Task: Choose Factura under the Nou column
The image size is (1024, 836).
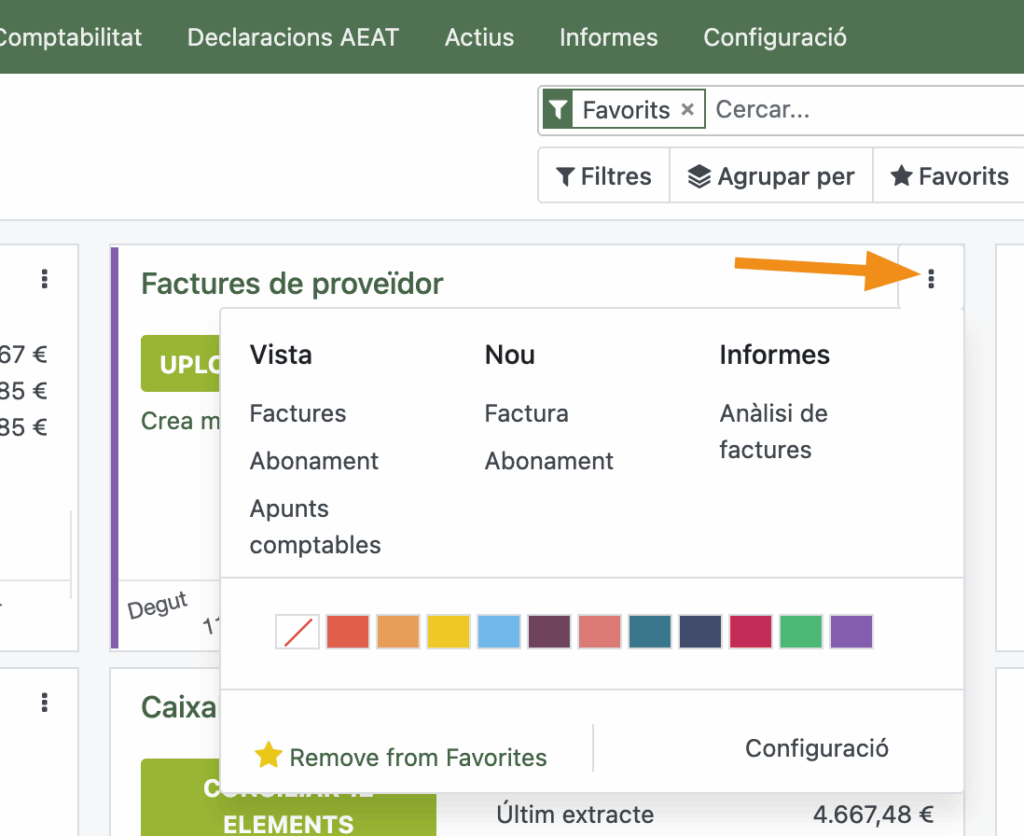Action: click(526, 414)
